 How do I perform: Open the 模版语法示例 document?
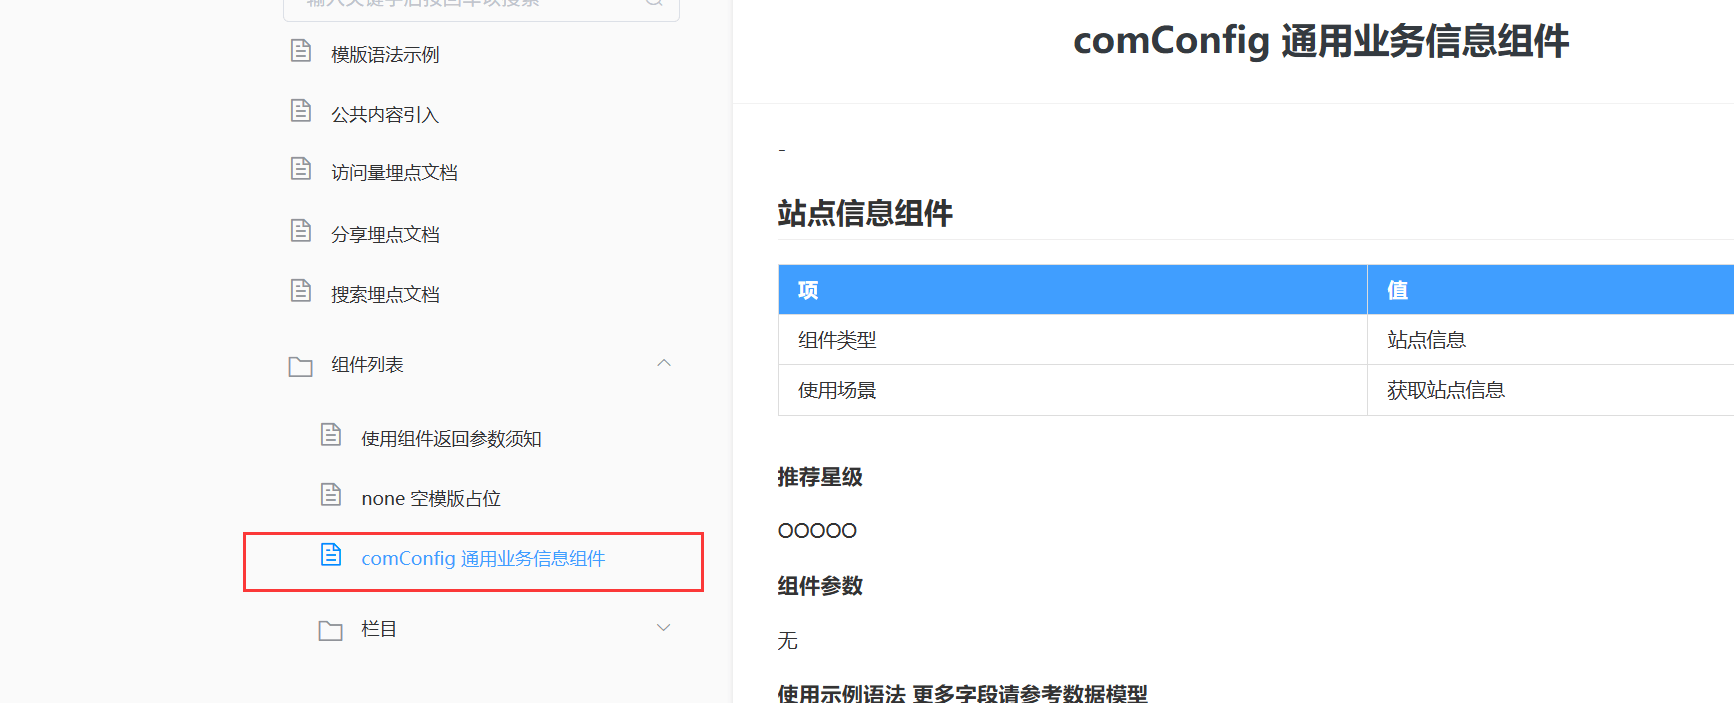(x=385, y=55)
